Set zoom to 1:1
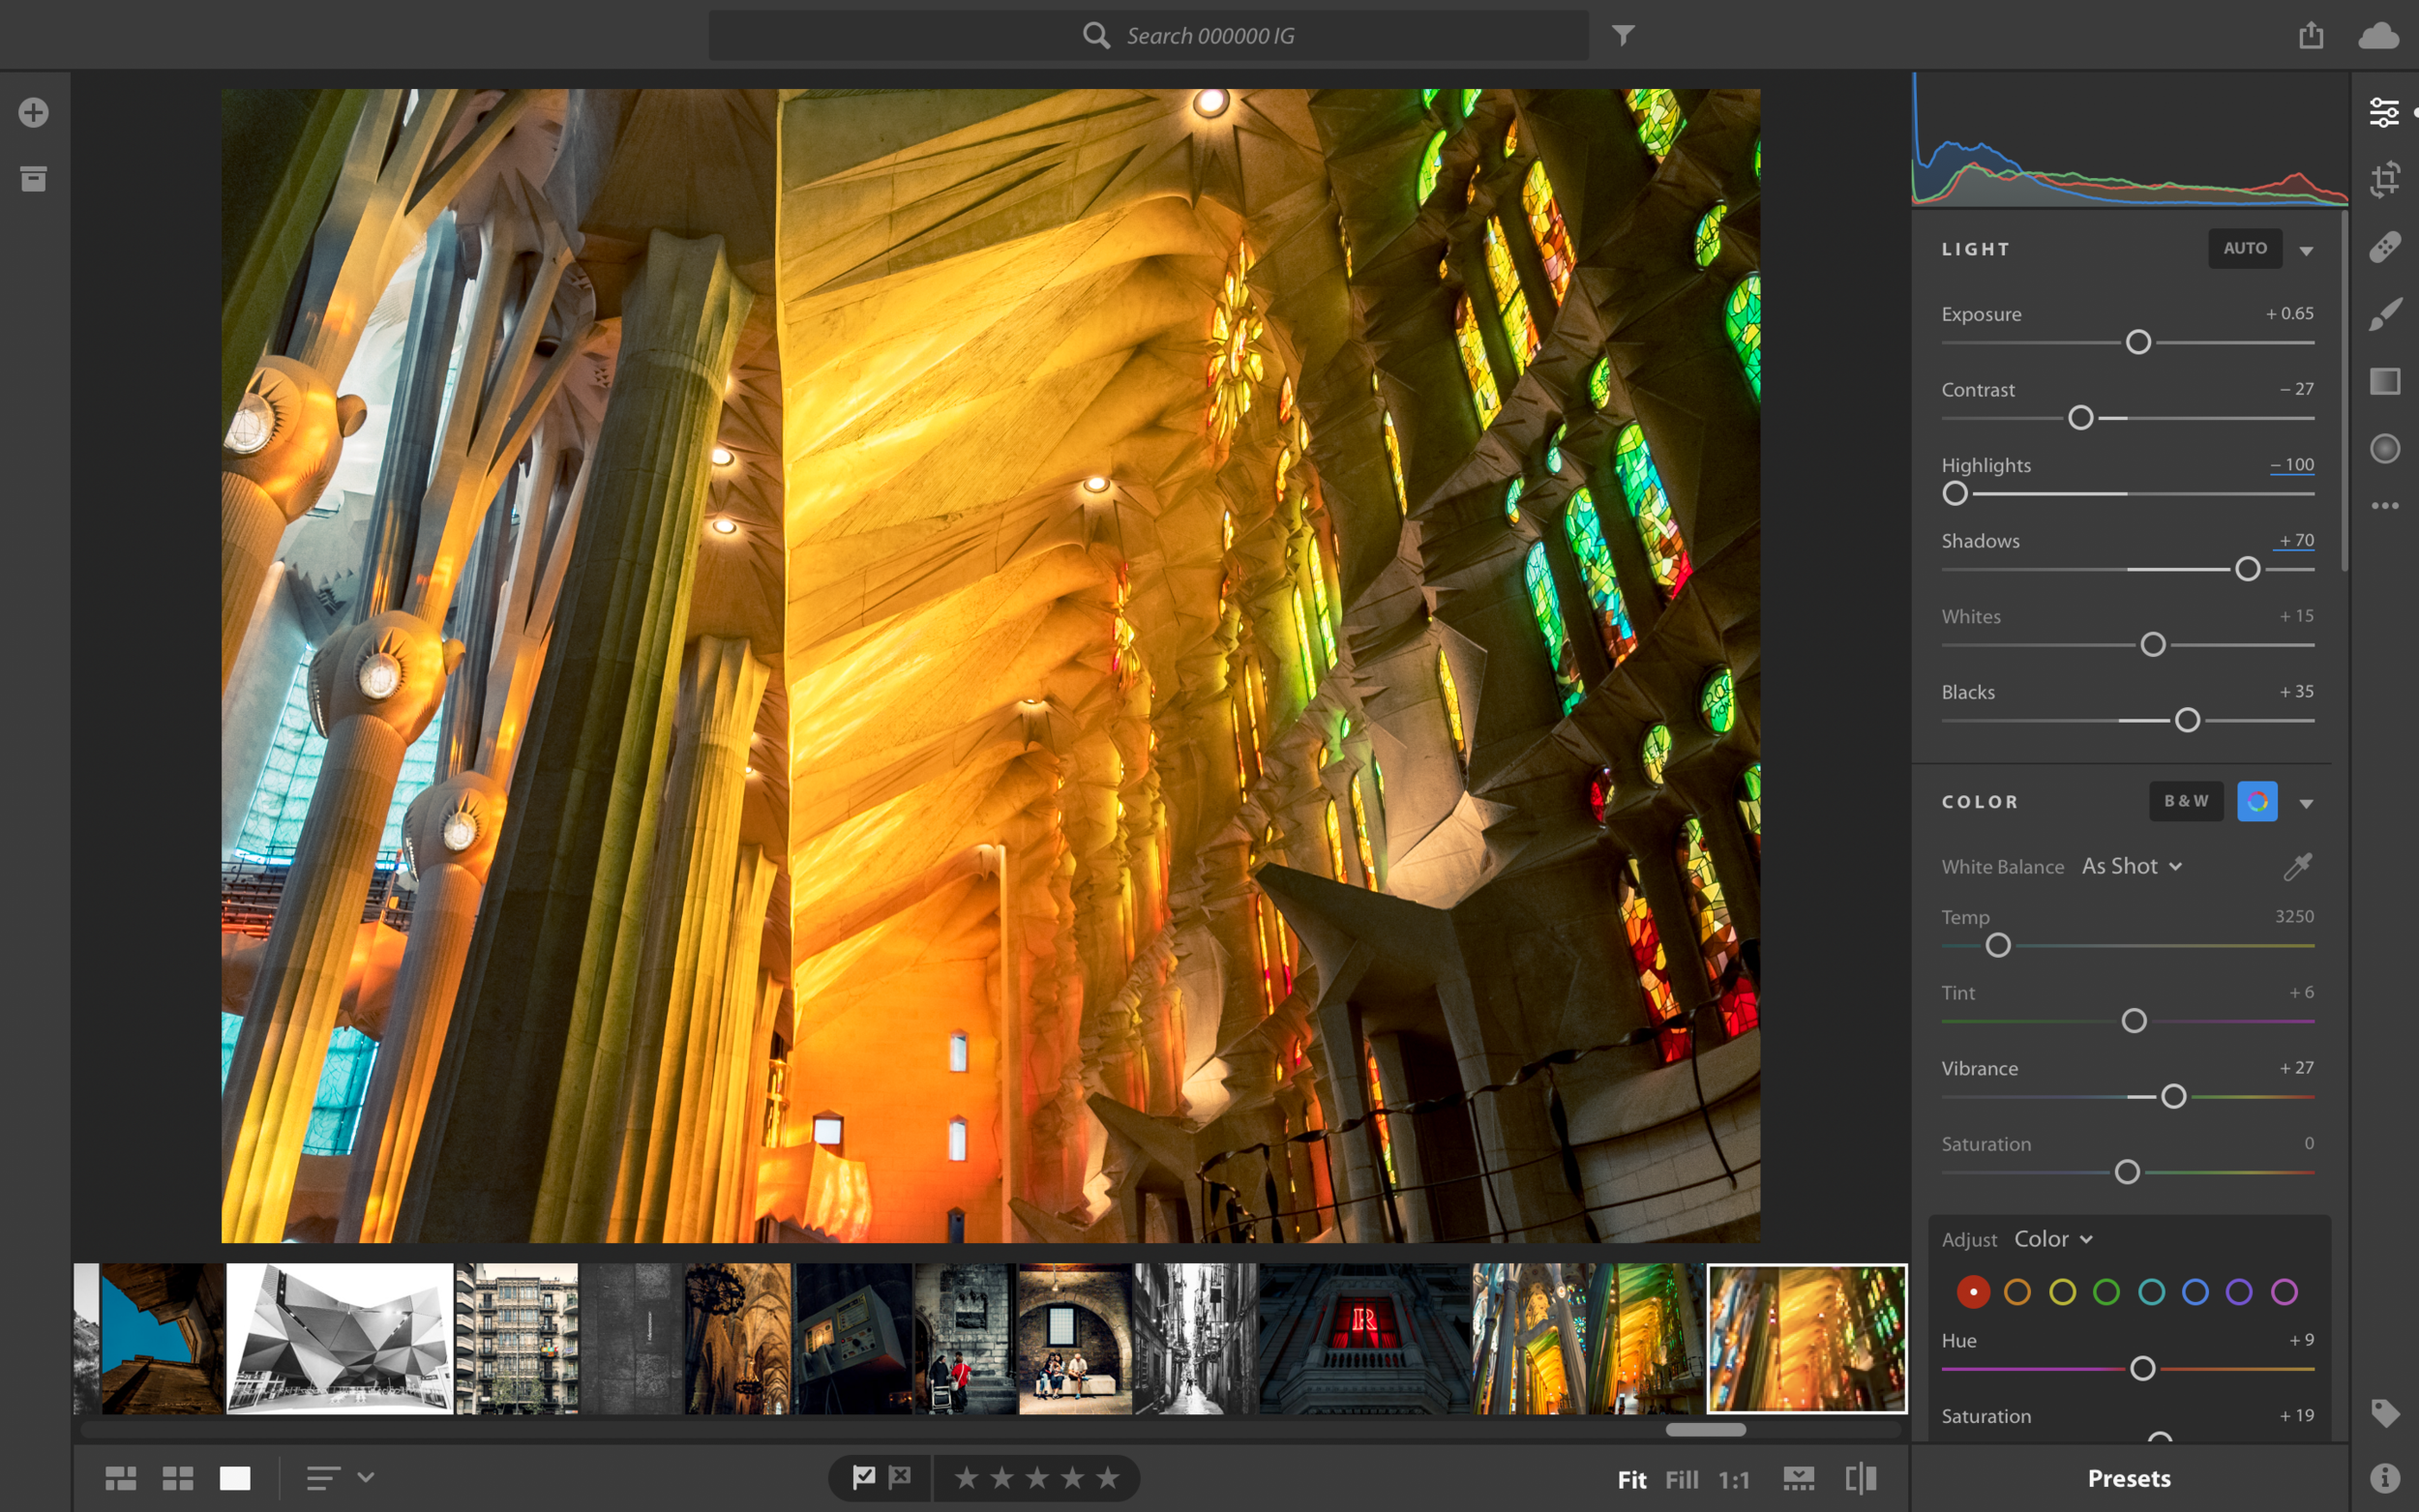2419x1512 pixels. click(1734, 1479)
